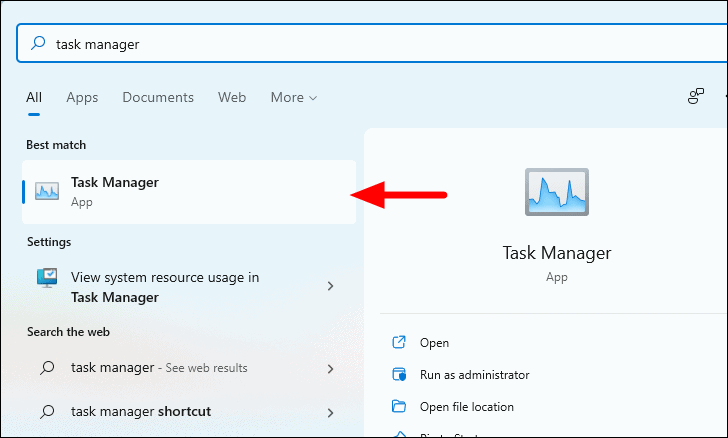Select the All tab

[x=34, y=98]
